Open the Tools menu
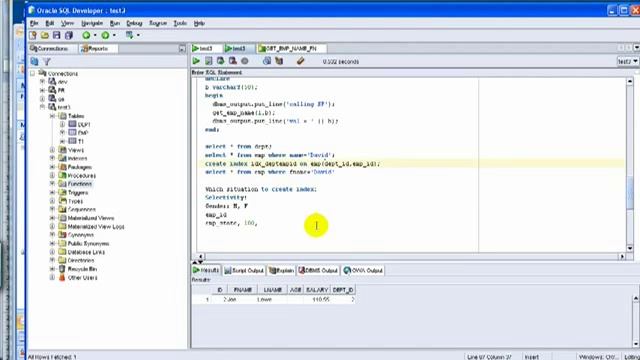 coord(180,23)
